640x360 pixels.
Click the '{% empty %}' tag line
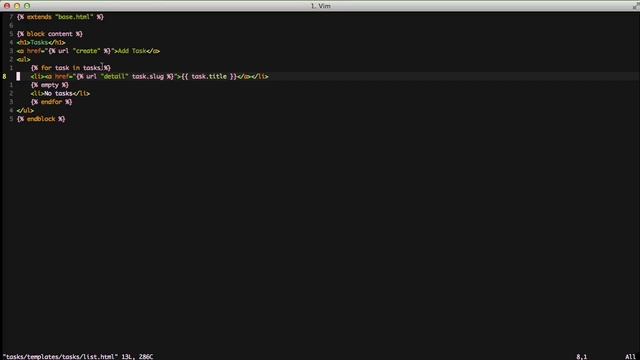click(x=50, y=85)
